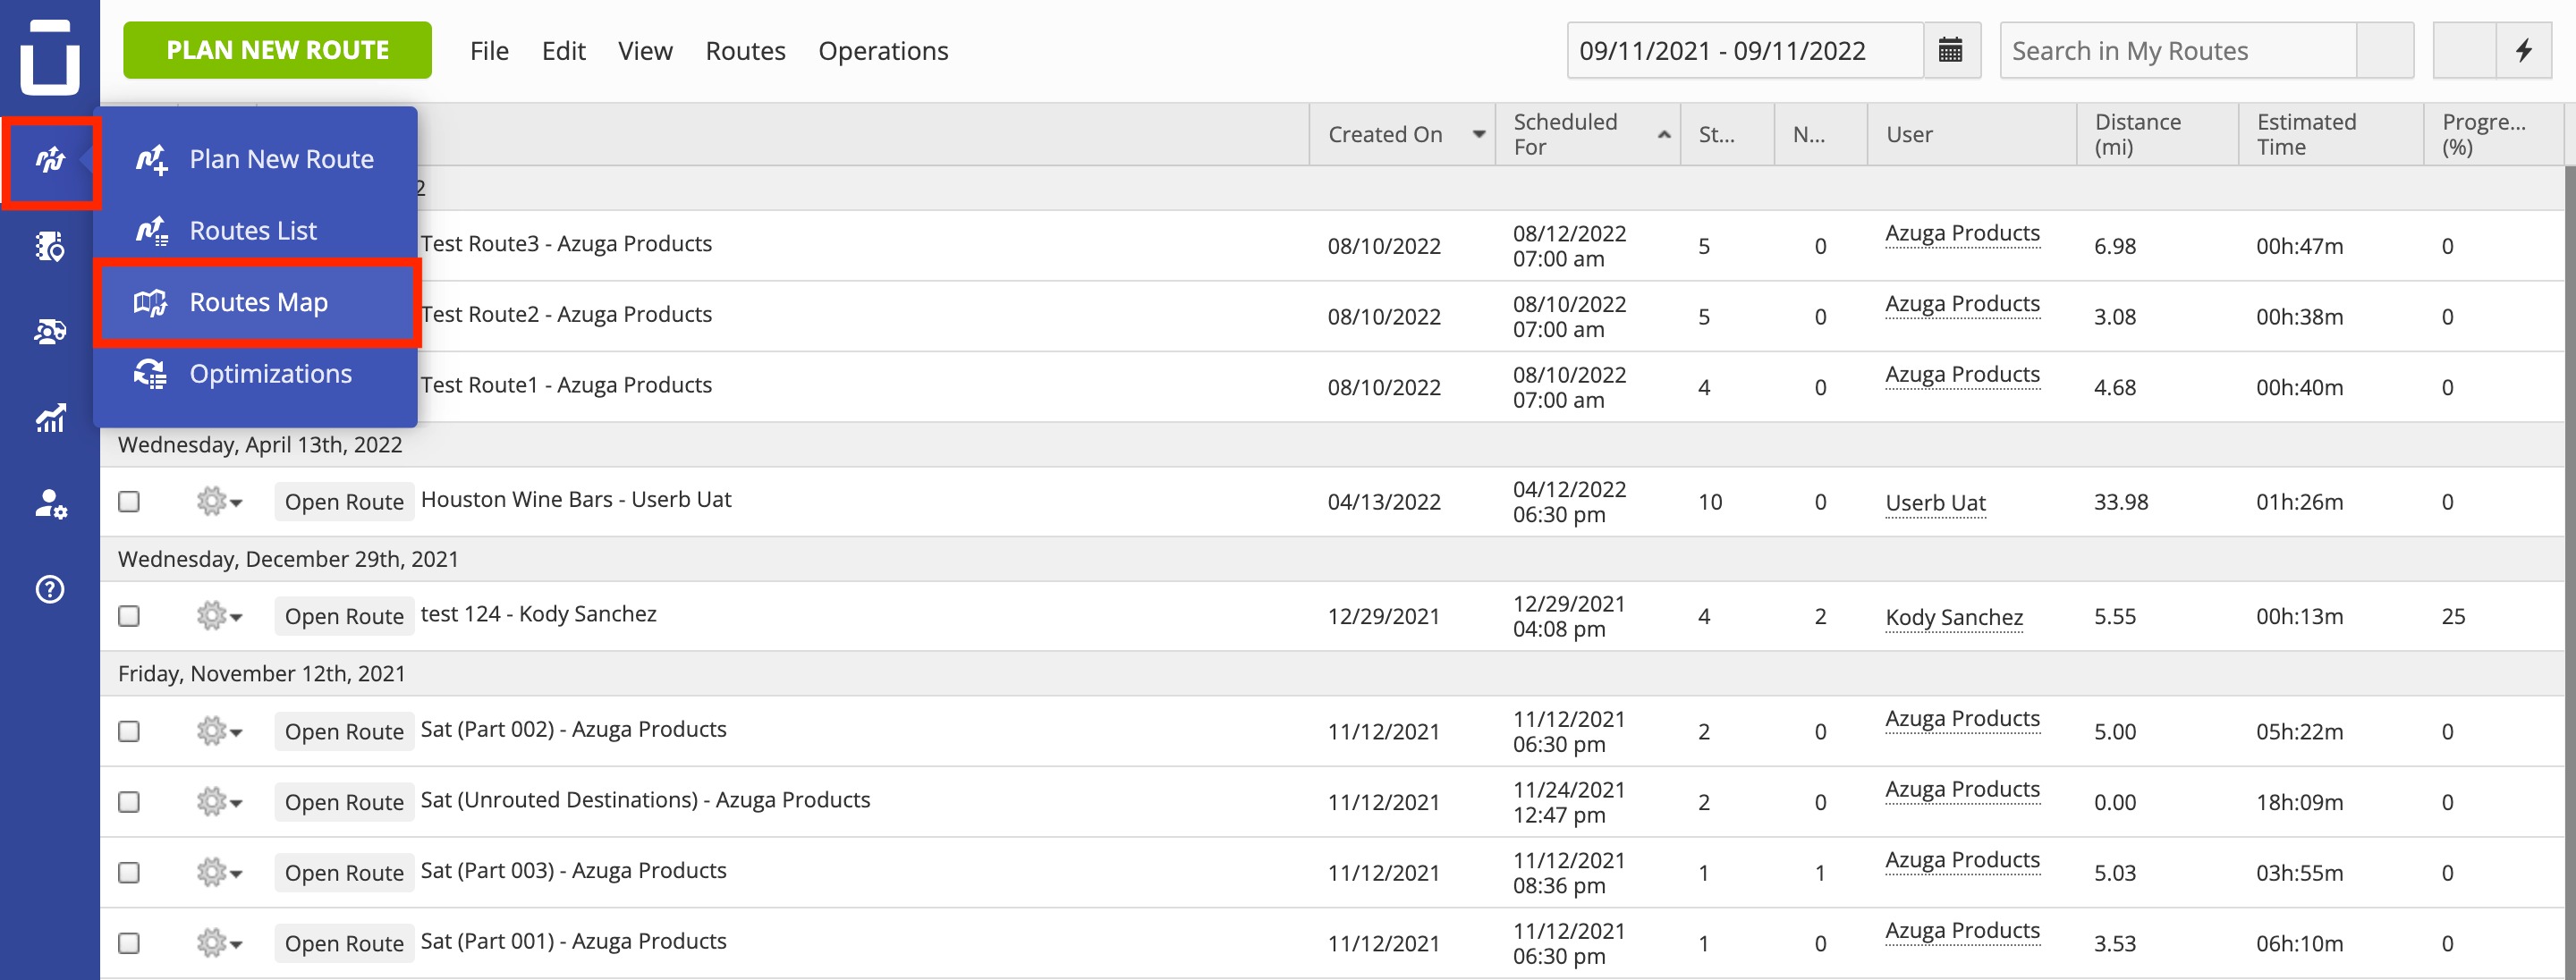Check the Sat (Unrouted Destinations) route checkbox

[129, 802]
